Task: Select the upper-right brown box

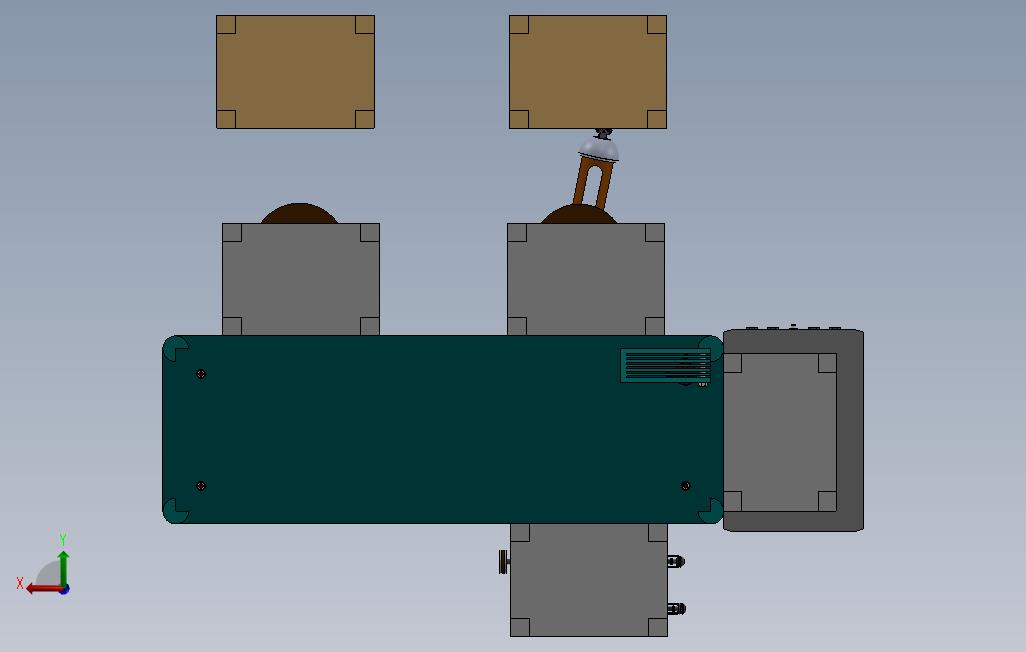Action: pyautogui.click(x=588, y=72)
